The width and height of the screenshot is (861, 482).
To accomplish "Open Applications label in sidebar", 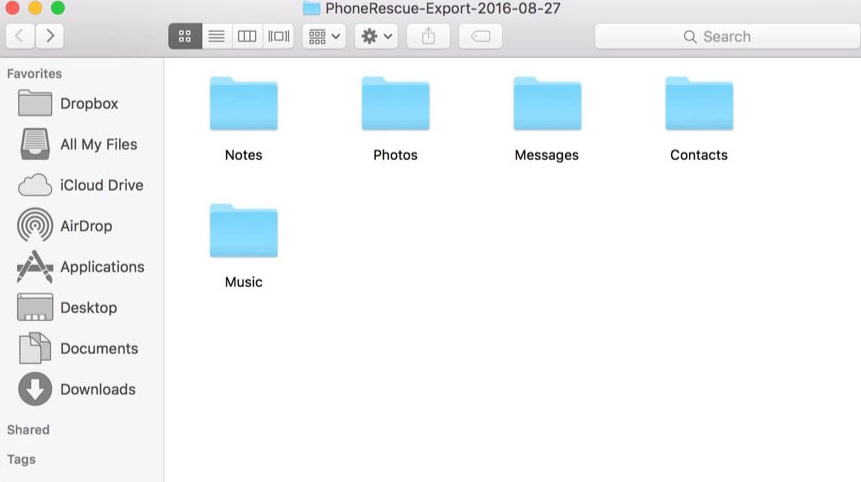I will [102, 267].
